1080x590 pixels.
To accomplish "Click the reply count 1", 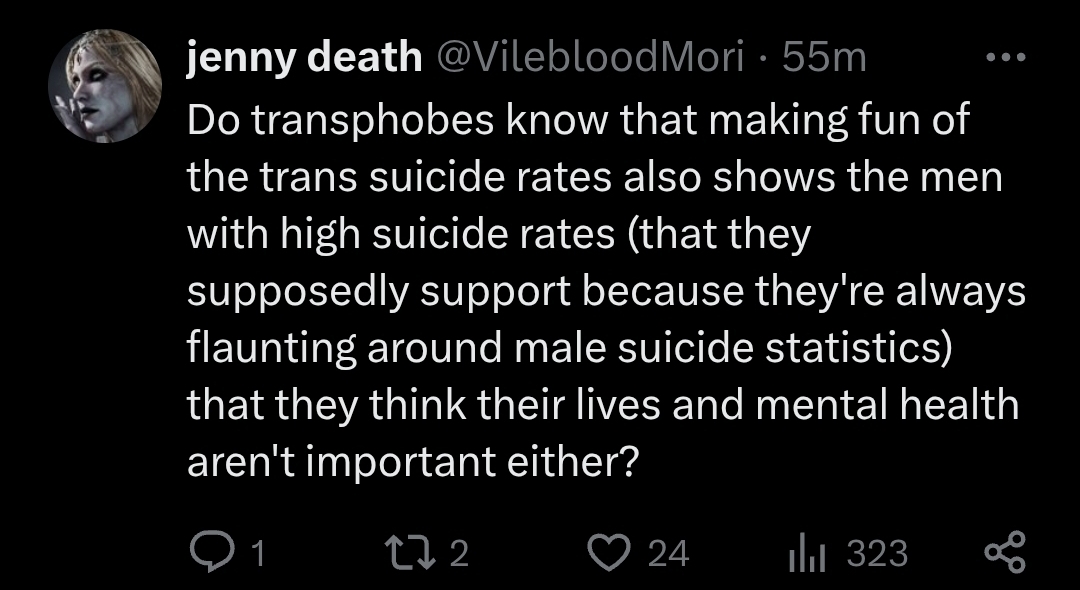I will click(258, 554).
